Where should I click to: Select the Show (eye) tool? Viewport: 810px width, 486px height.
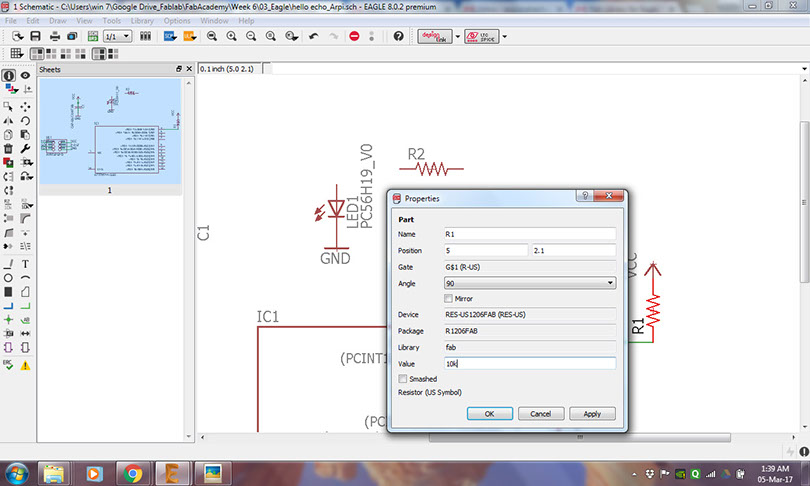click(25, 75)
